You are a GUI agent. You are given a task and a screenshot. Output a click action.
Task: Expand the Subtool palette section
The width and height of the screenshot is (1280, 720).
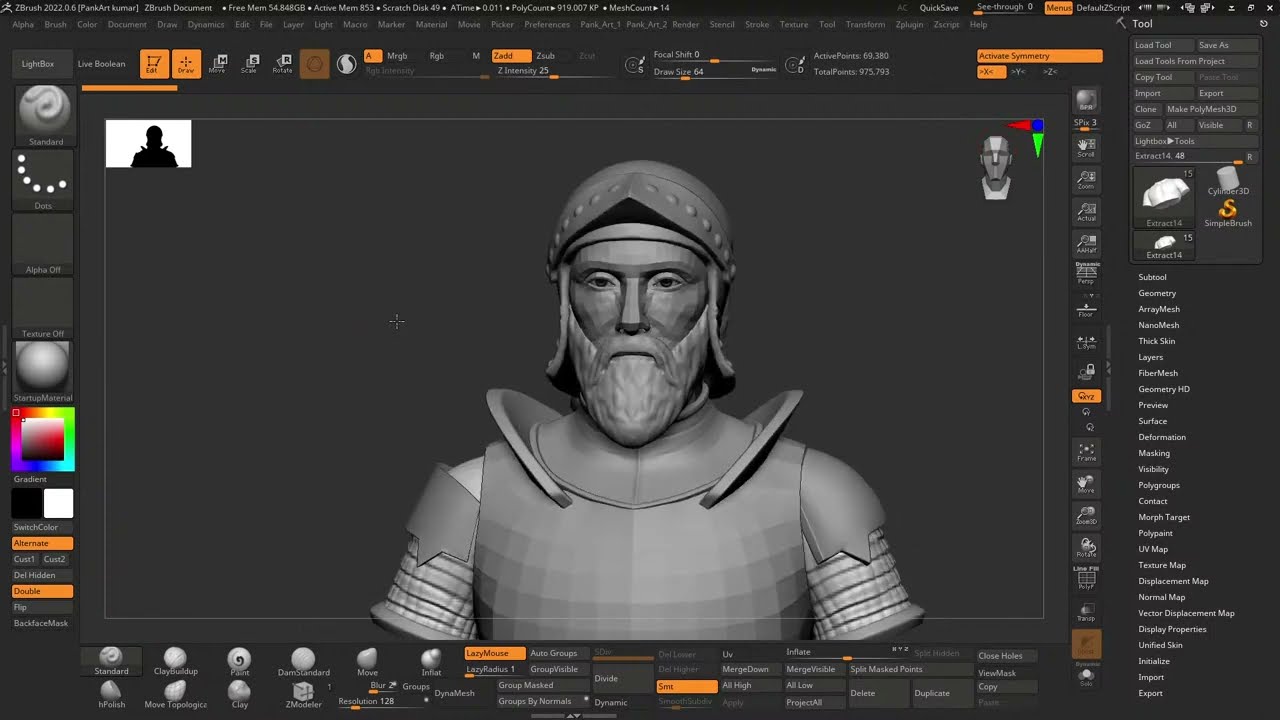tap(1152, 277)
